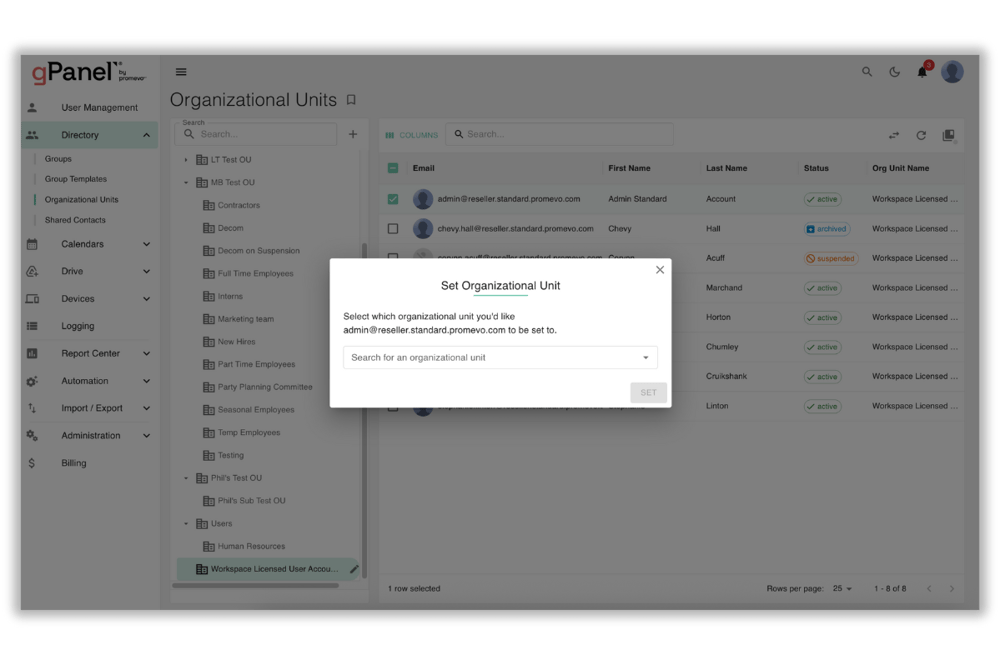Click the Billing dollar icon
1000x665 pixels.
pos(31,463)
